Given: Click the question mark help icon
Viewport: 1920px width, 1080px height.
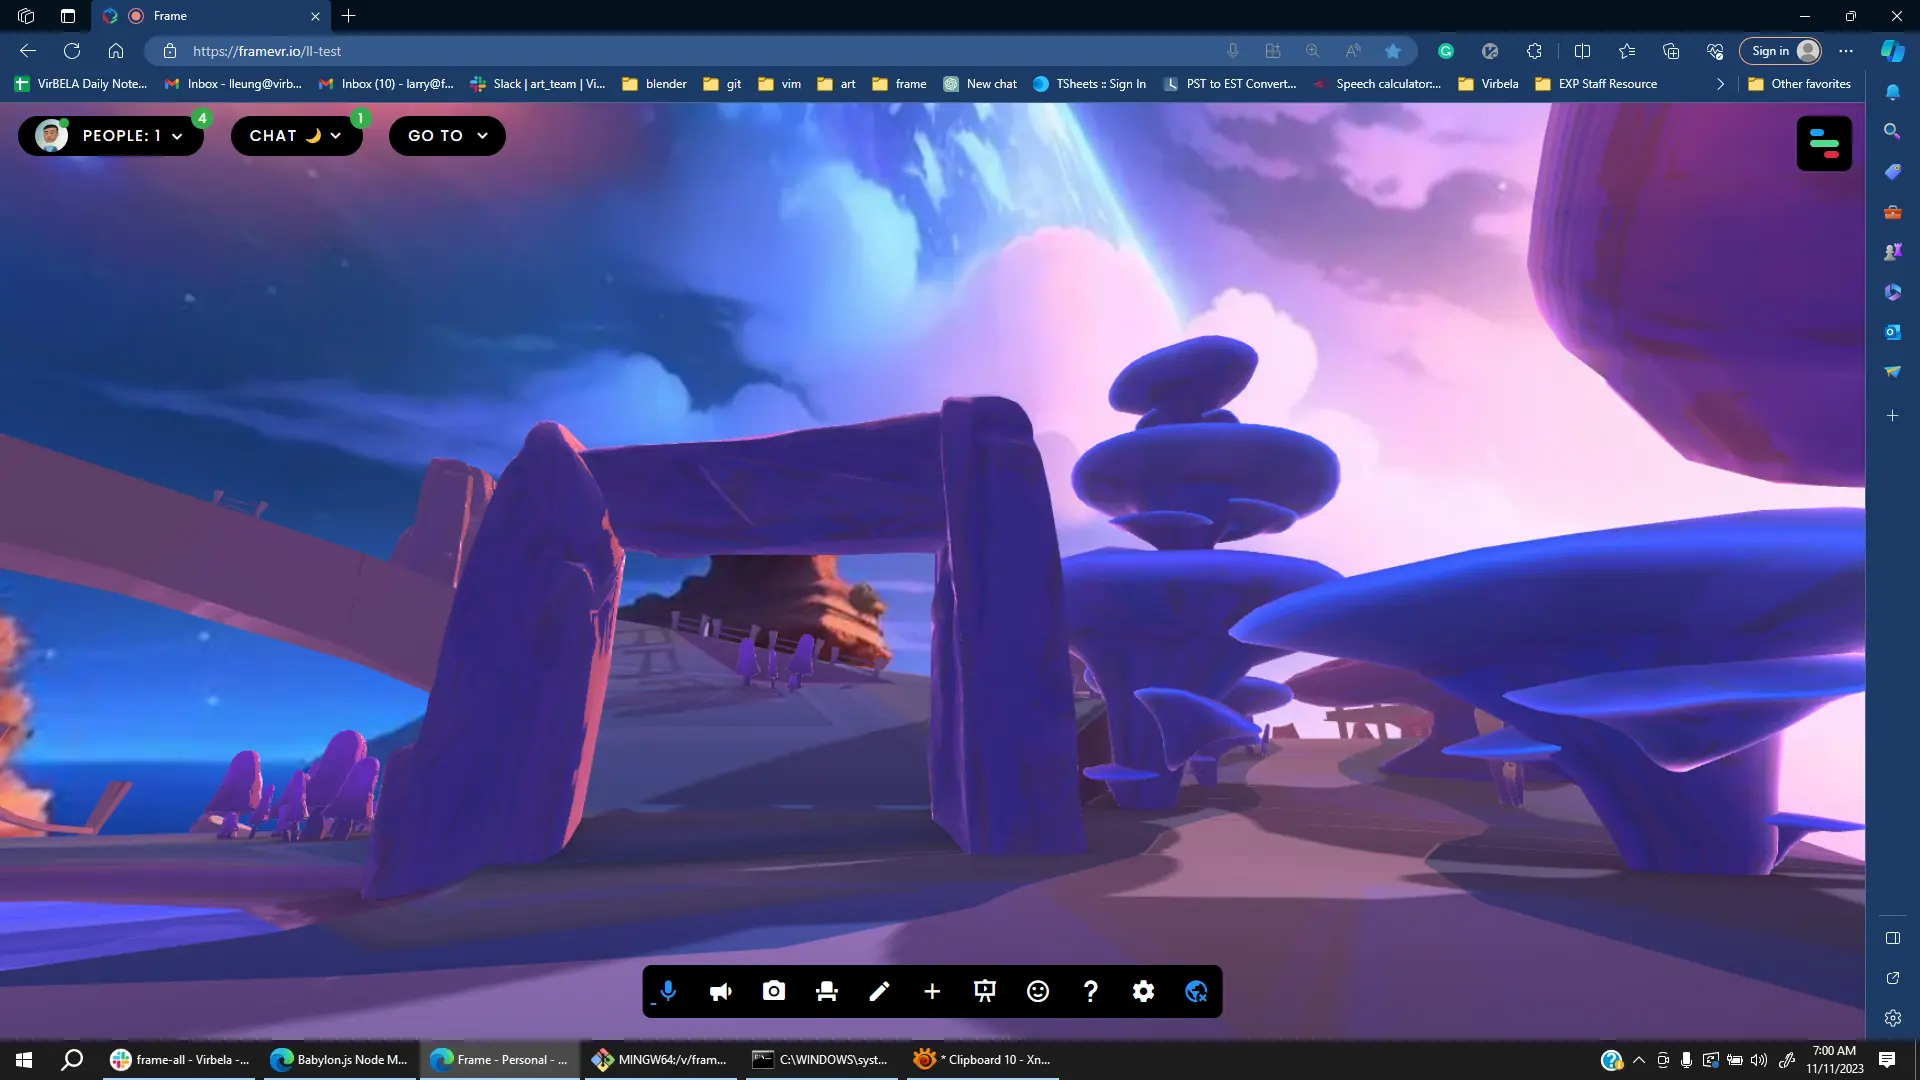Looking at the screenshot, I should coord(1090,991).
